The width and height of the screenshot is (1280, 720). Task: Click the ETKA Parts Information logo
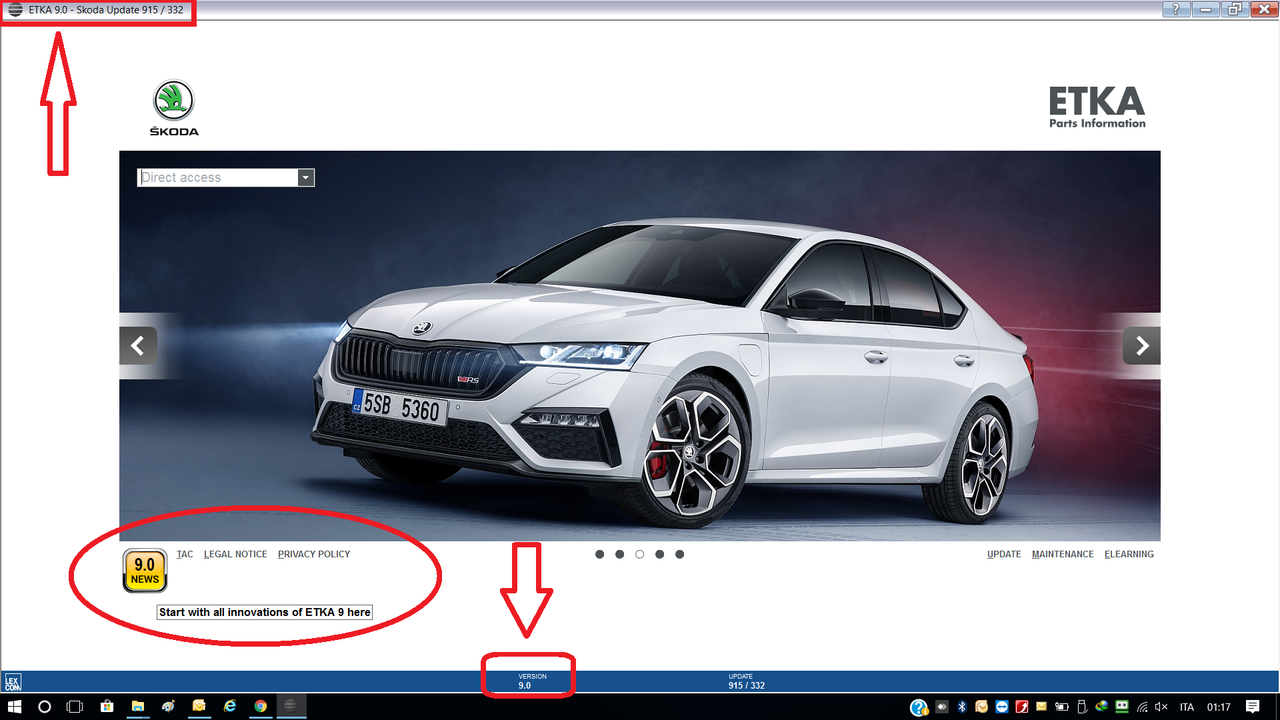(1097, 107)
